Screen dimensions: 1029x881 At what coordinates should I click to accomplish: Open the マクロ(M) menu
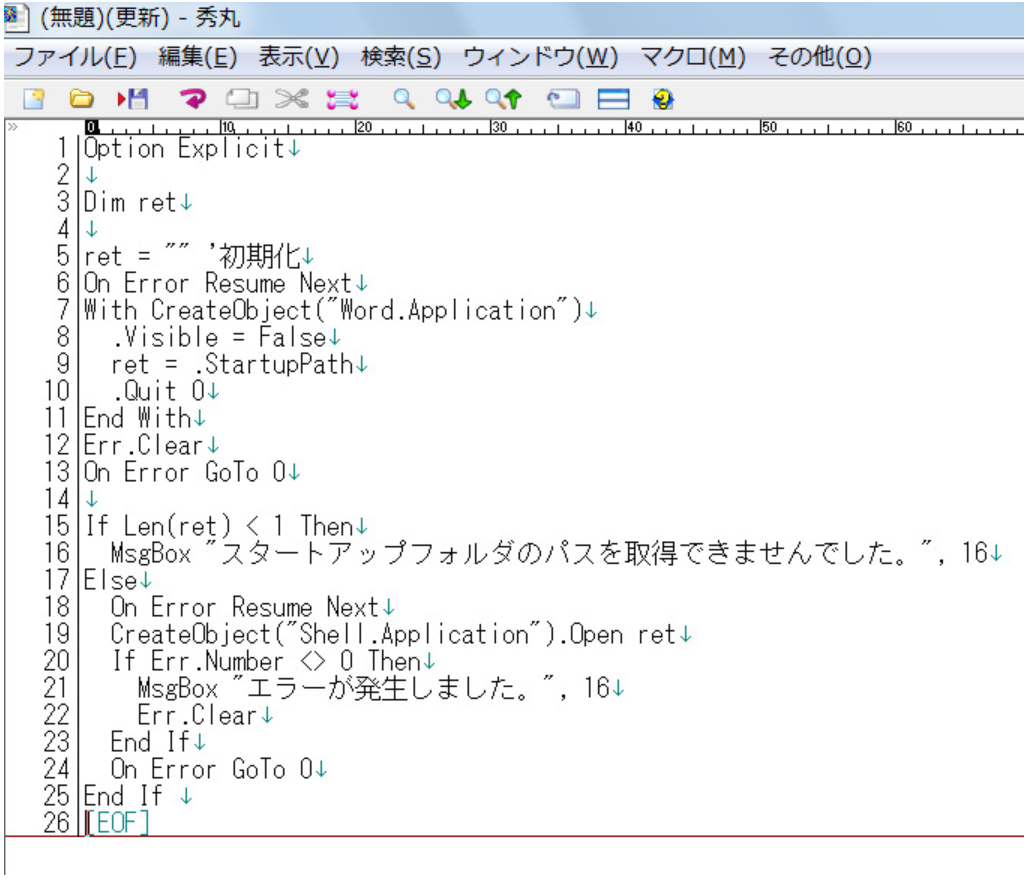692,57
